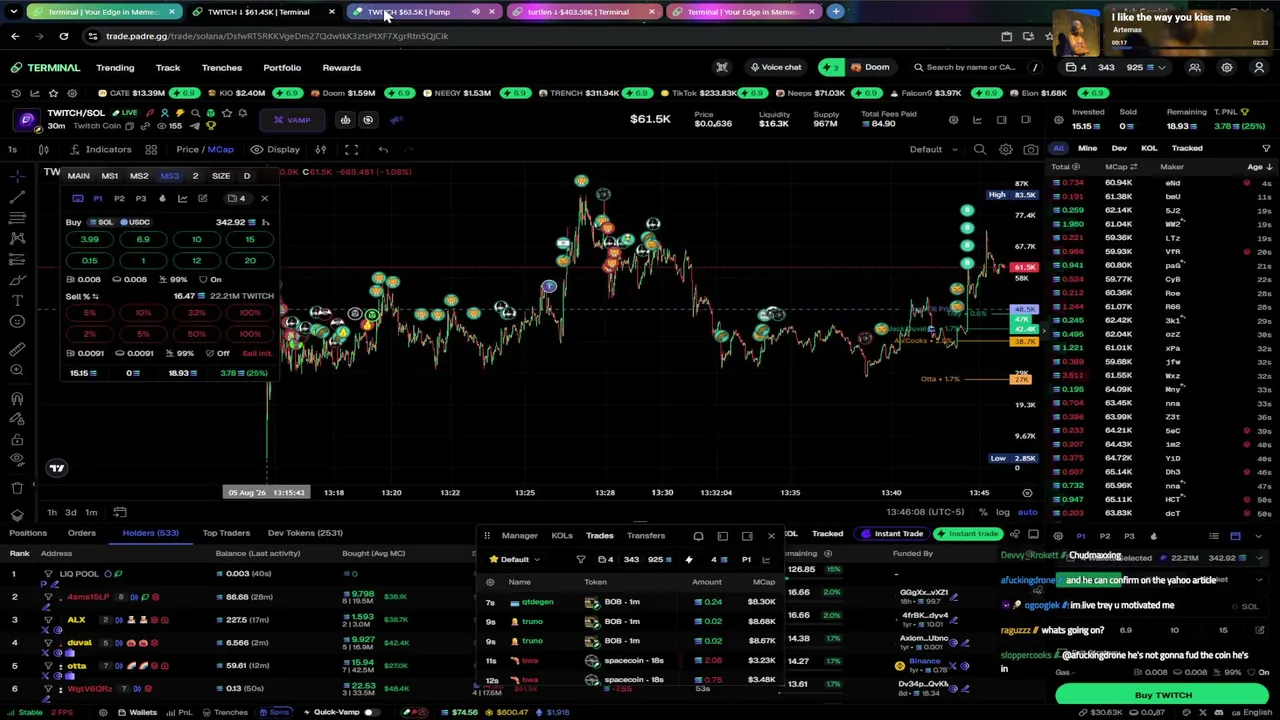The image size is (1280, 720).
Task: Toggle the sell protection Off setting
Action: click(217, 353)
